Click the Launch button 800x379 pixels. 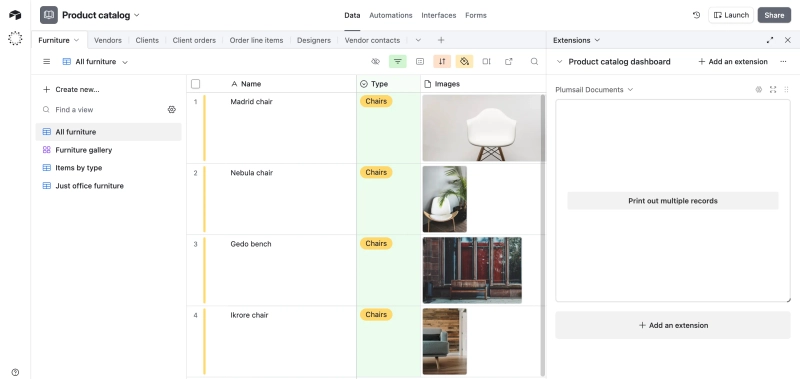[x=731, y=15]
